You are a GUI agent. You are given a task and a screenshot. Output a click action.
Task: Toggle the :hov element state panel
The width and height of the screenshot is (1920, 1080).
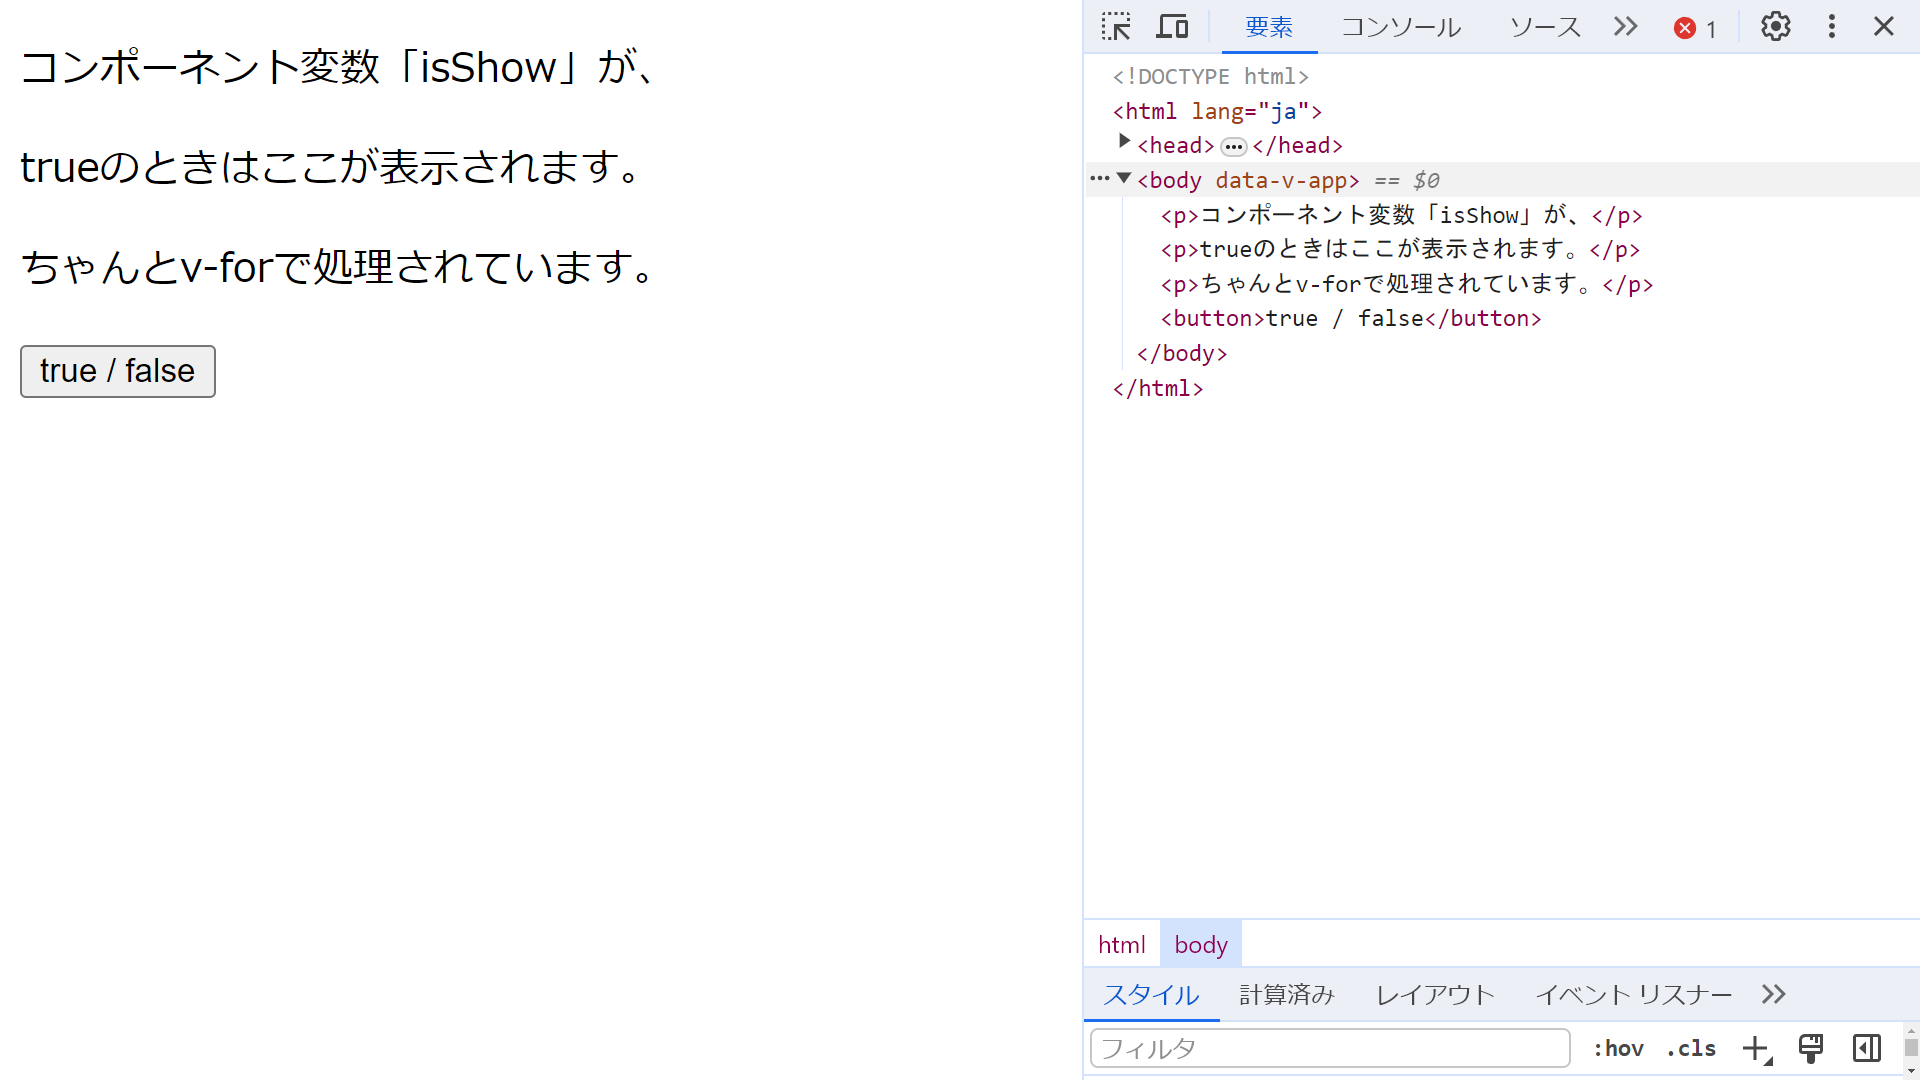pyautogui.click(x=1618, y=1048)
